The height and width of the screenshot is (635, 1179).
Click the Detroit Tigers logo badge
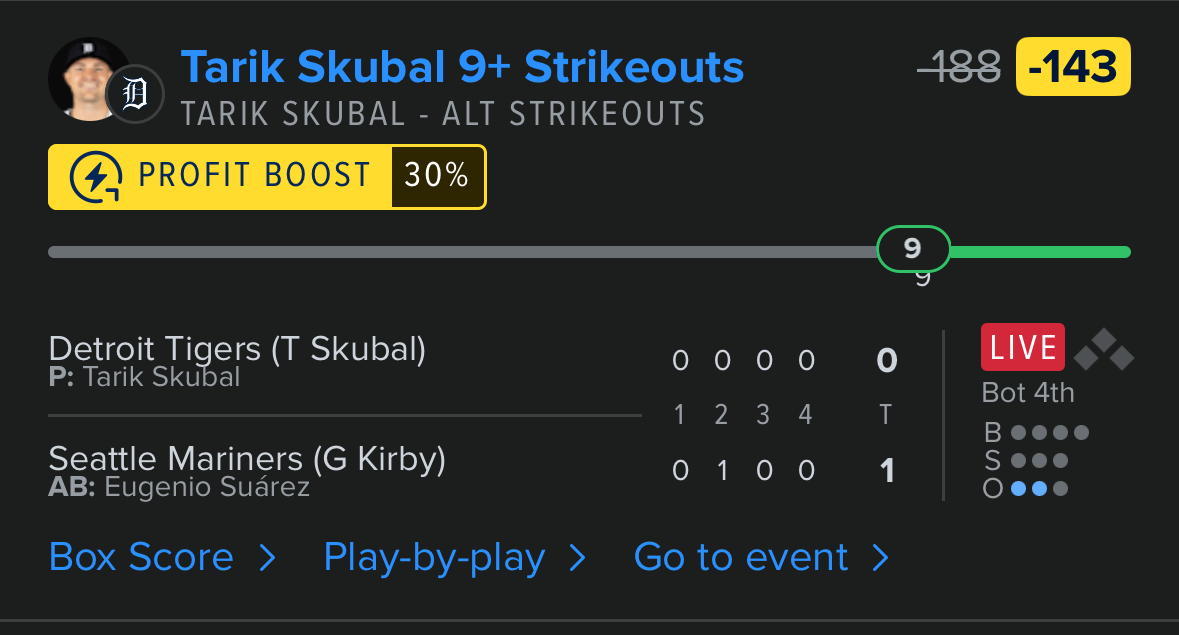(134, 95)
